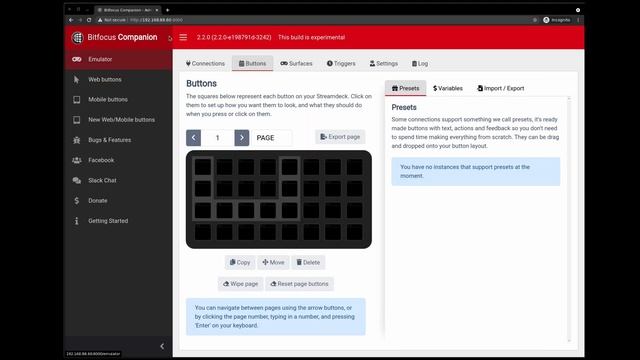640x360 pixels.
Task: Open the Emulator sidebar item
Action: coord(118,60)
